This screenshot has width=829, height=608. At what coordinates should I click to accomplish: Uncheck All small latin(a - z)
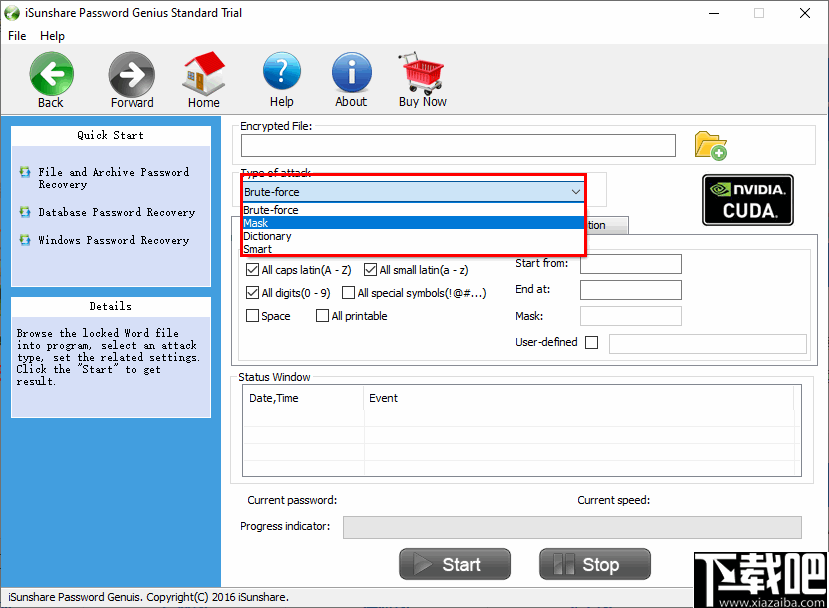(370, 270)
